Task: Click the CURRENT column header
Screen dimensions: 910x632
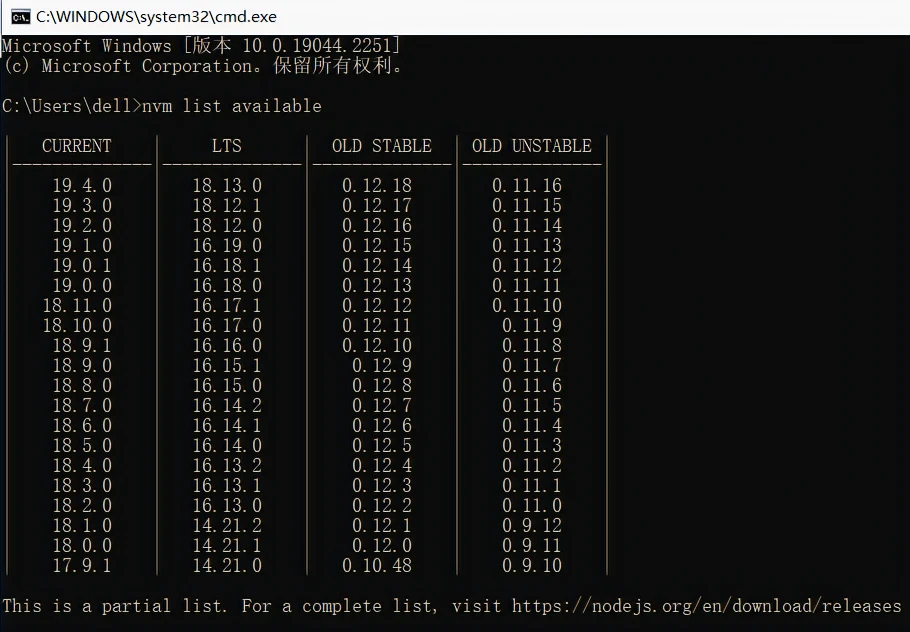Action: [77, 146]
